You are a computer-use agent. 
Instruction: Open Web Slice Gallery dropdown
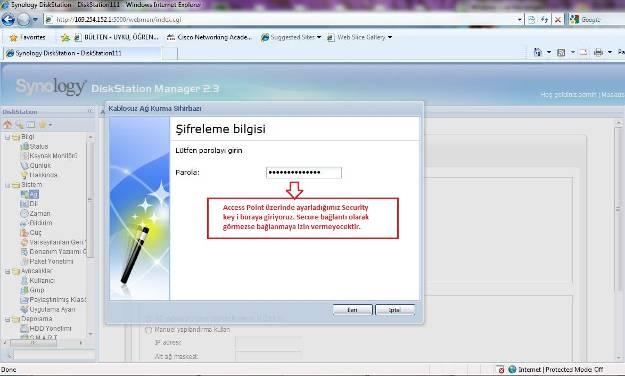[x=360, y=37]
